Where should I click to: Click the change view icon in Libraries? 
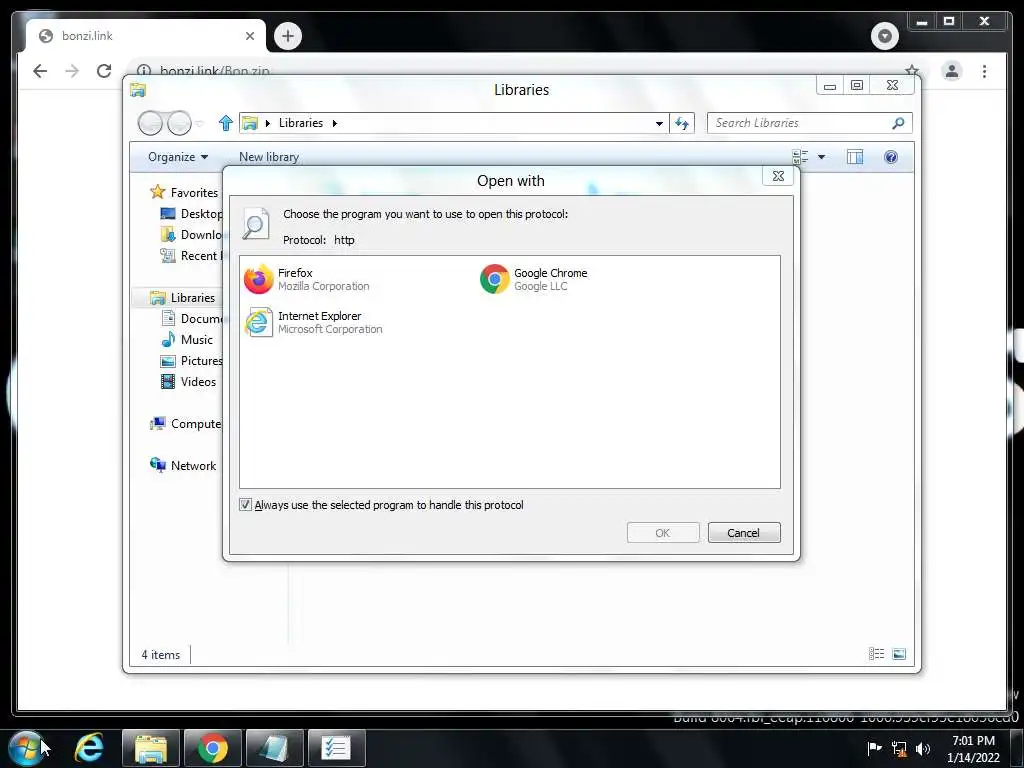(800, 157)
